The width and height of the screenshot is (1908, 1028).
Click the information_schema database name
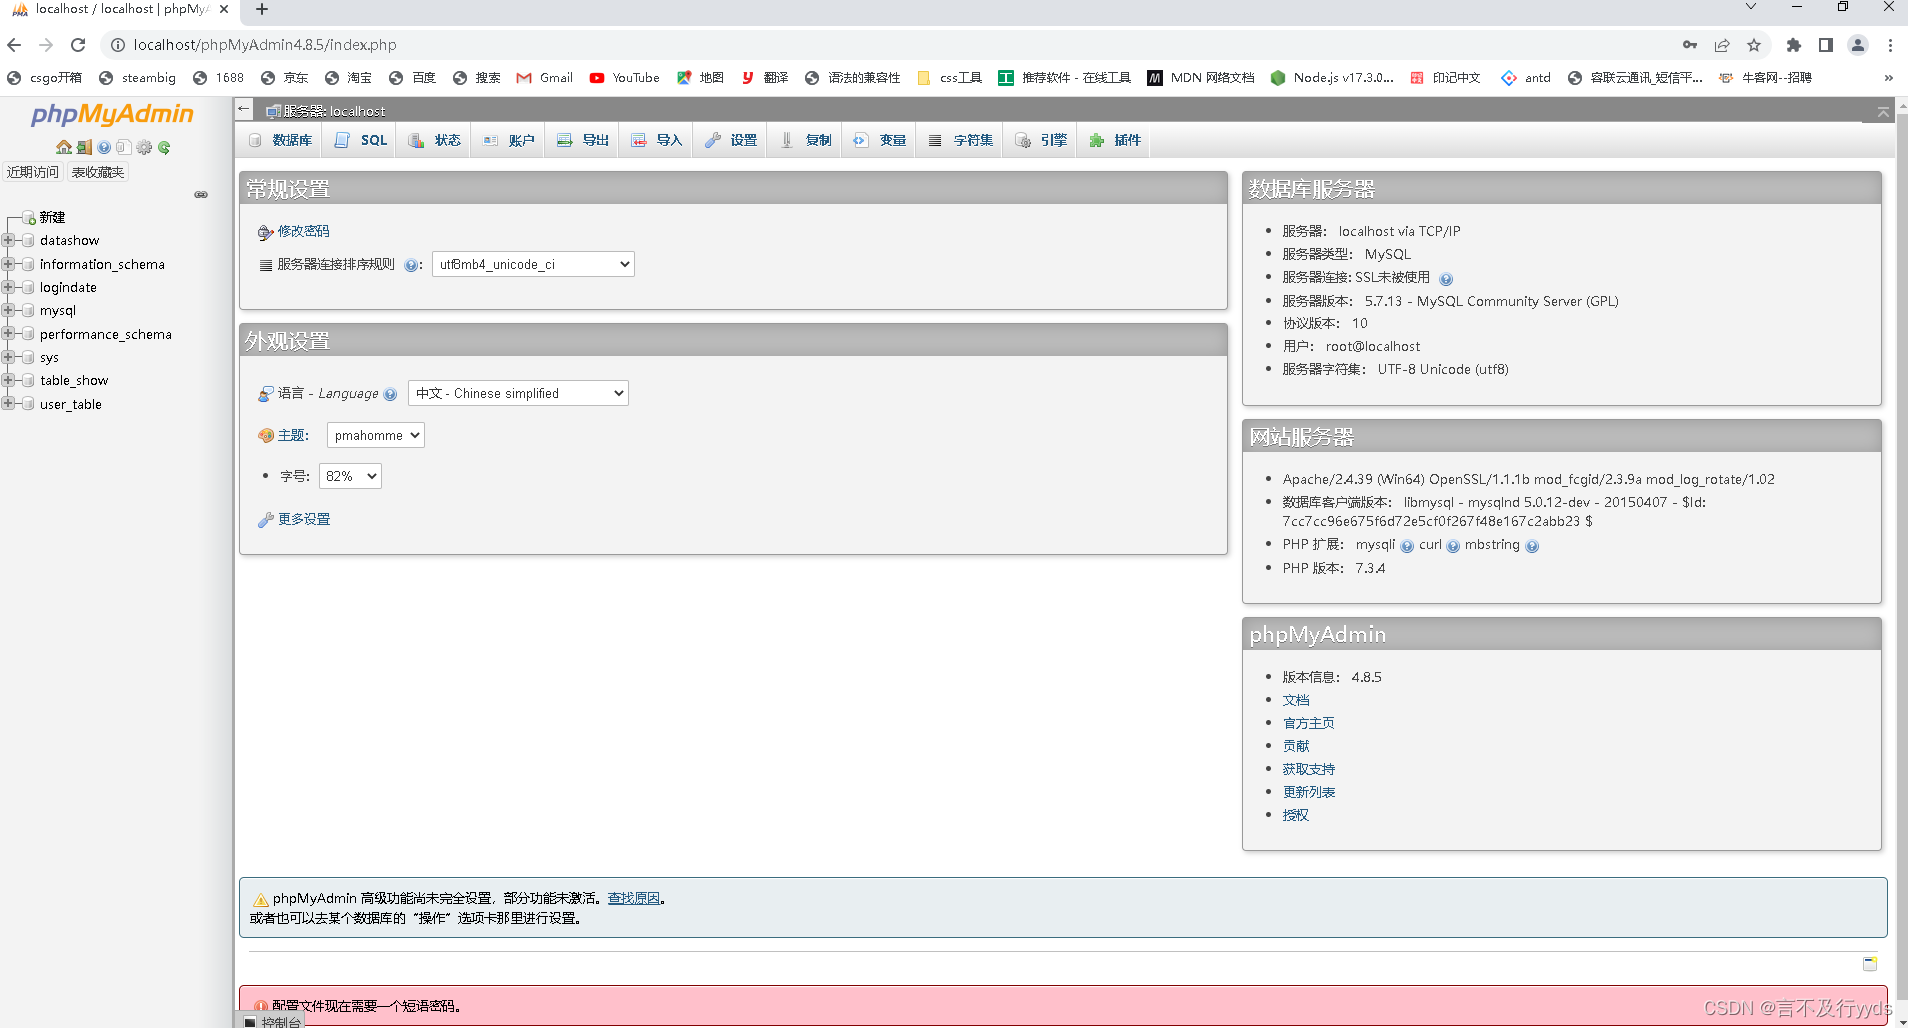pos(102,264)
